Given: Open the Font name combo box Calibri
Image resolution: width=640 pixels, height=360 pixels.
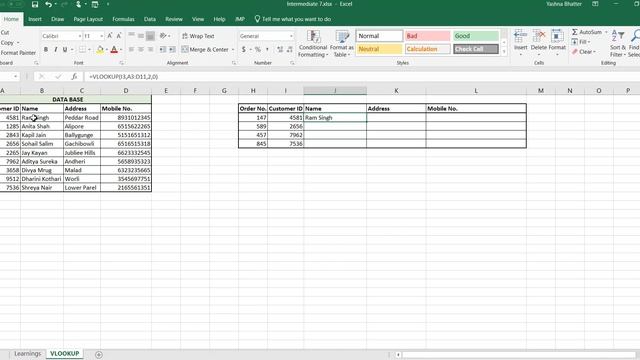Looking at the screenshot, I should [x=61, y=36].
